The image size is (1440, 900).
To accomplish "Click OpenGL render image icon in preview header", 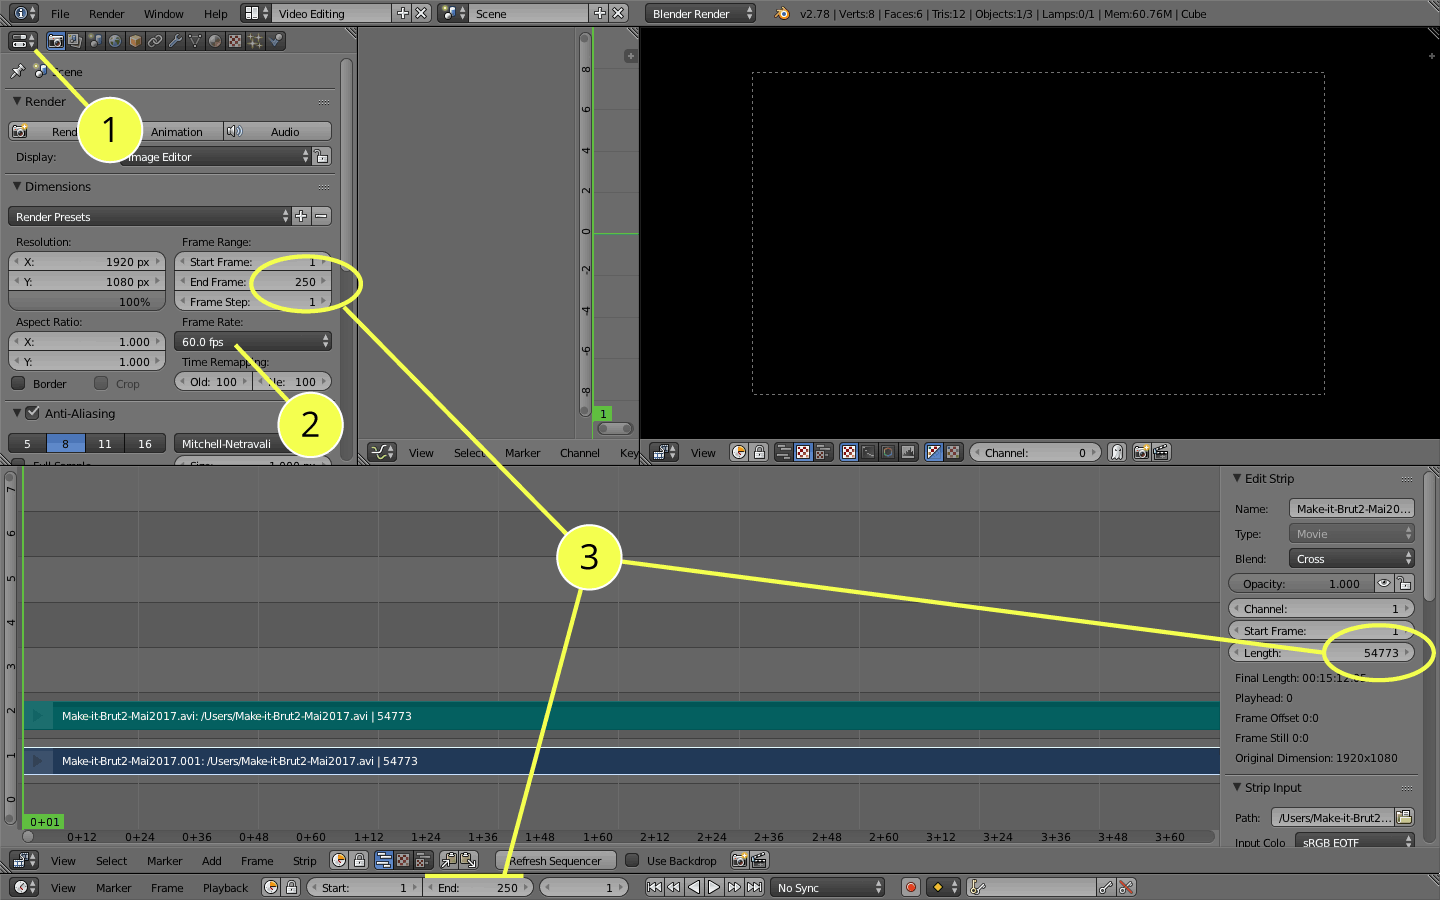I will pyautogui.click(x=1141, y=452).
